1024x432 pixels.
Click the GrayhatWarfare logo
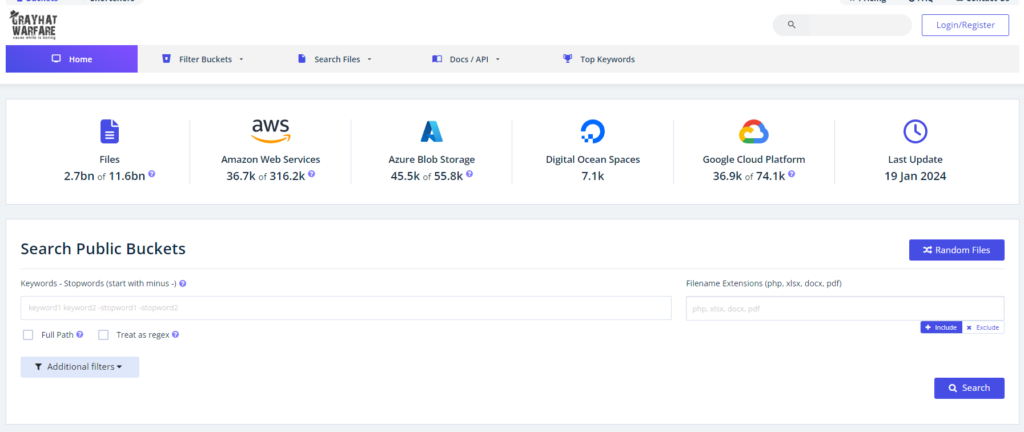click(33, 25)
